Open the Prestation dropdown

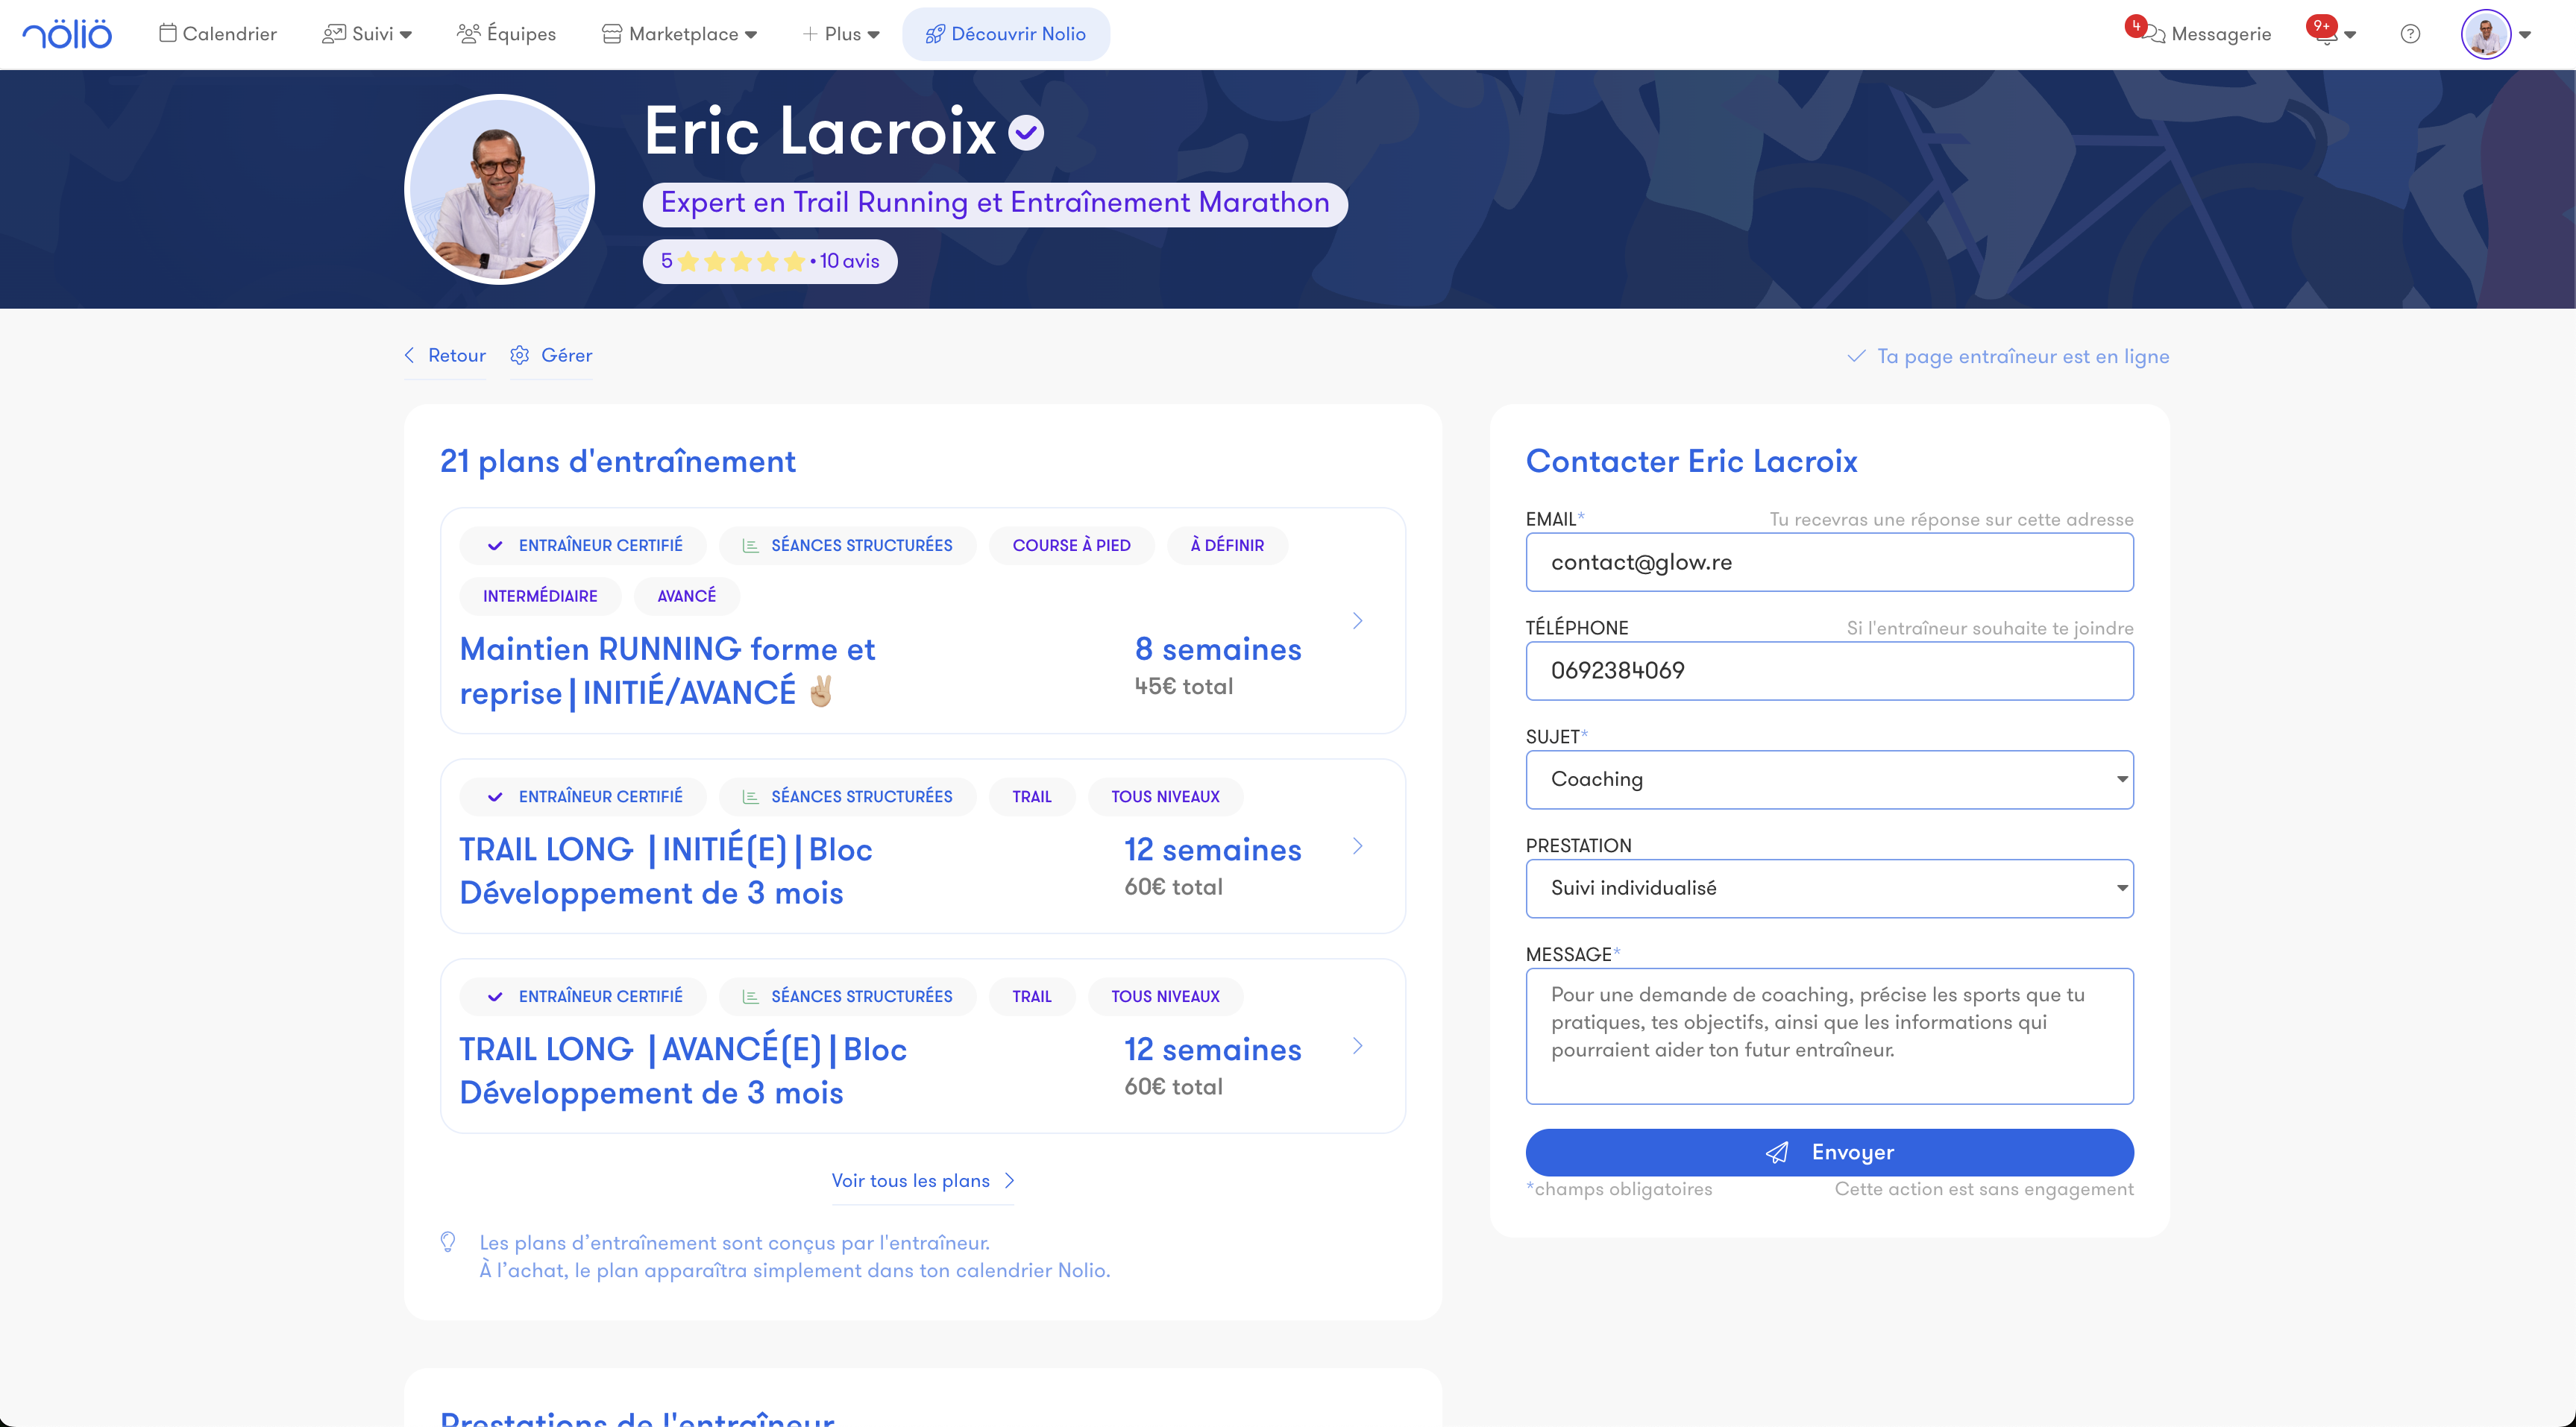click(x=1828, y=888)
